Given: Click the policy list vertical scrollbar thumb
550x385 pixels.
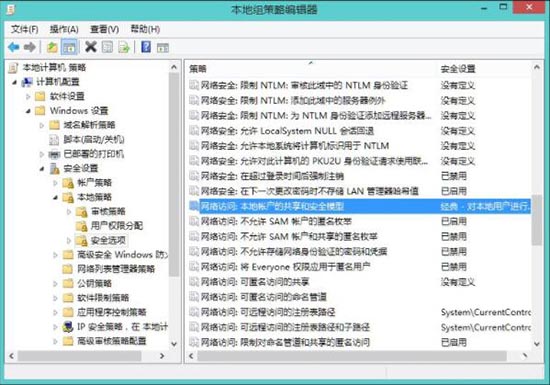Looking at the screenshot, I should pyautogui.click(x=537, y=220).
